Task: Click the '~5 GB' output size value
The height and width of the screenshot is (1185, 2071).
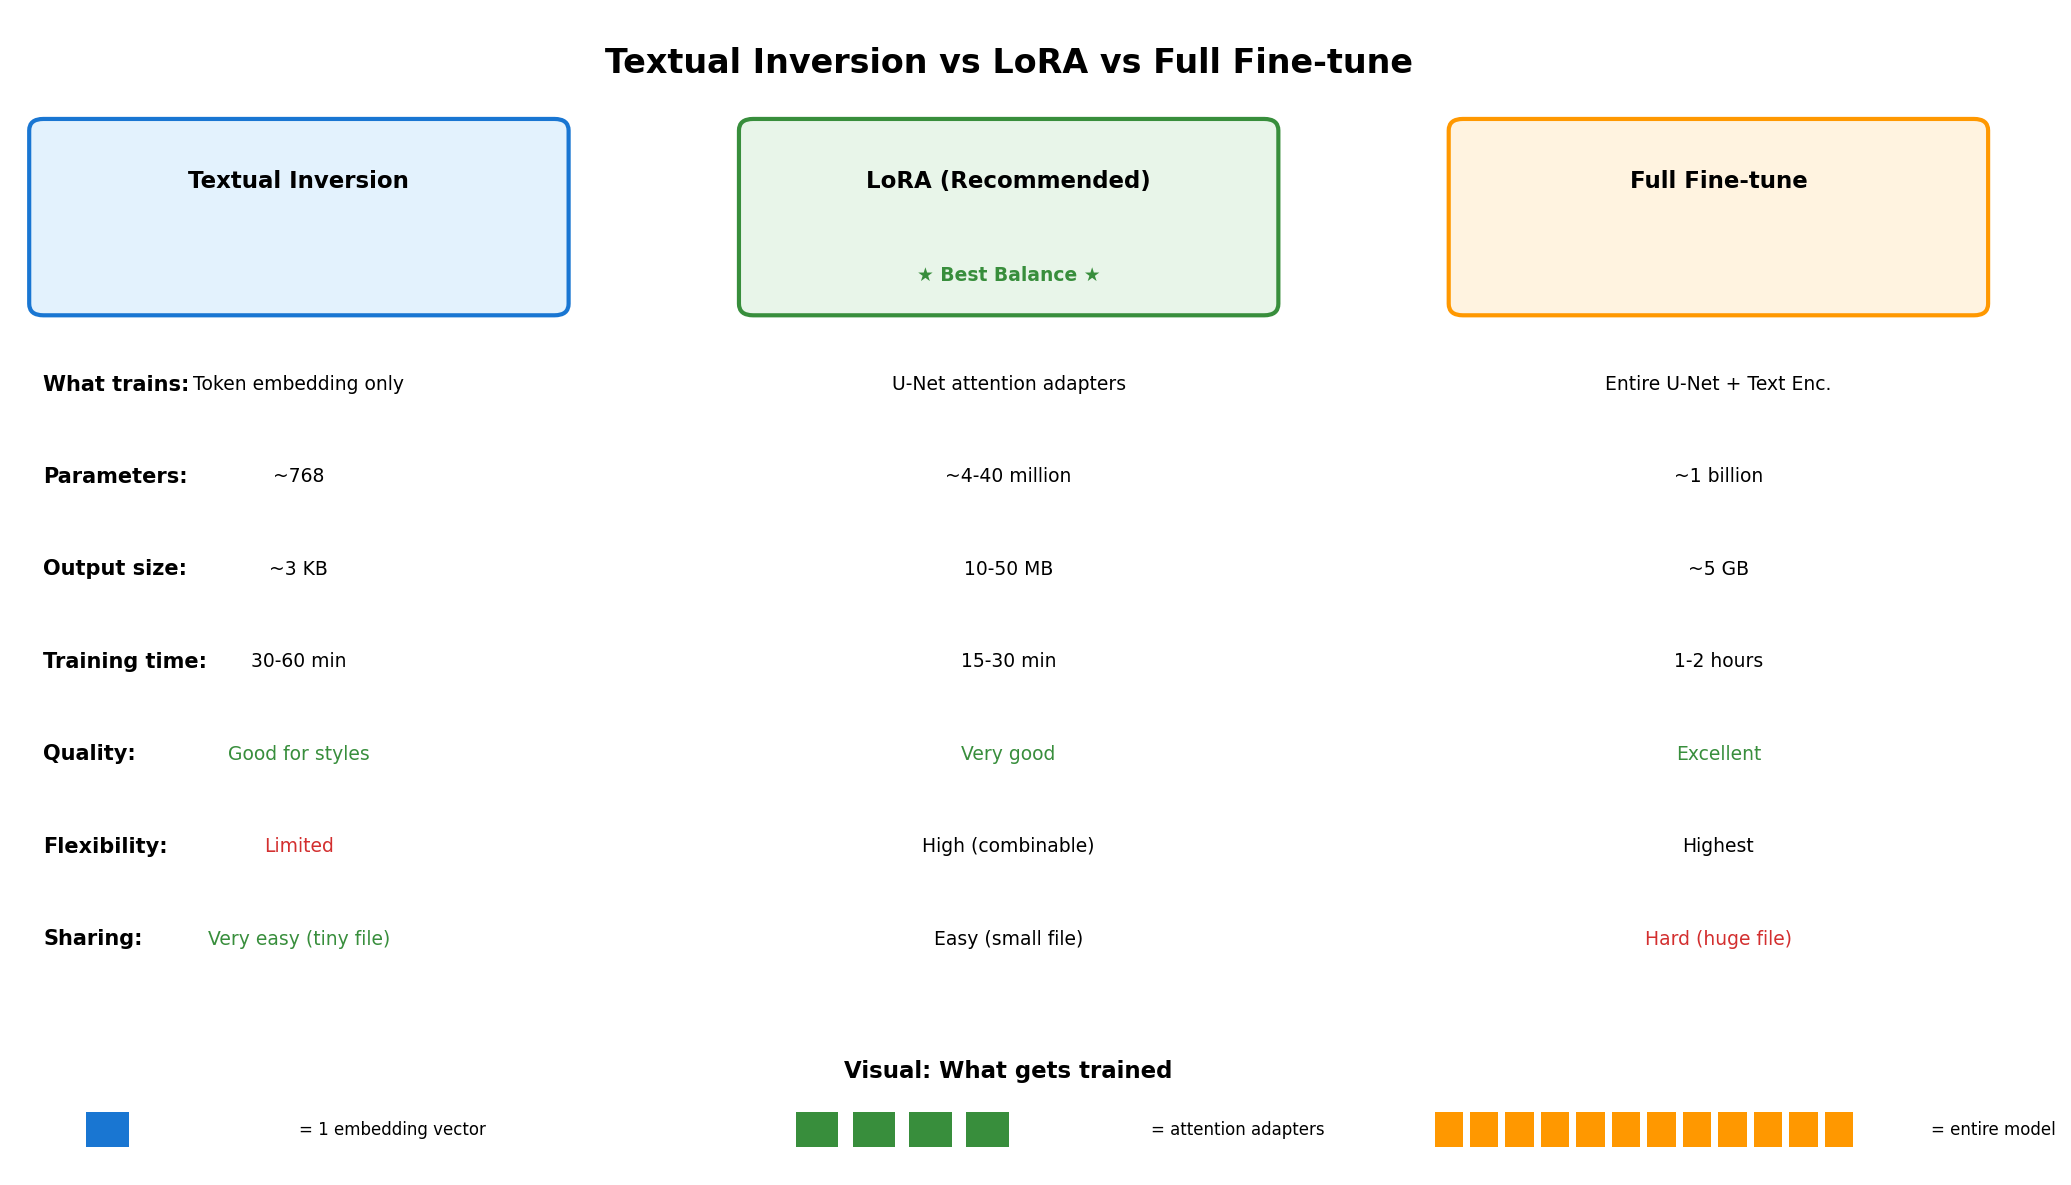Action: [1718, 569]
